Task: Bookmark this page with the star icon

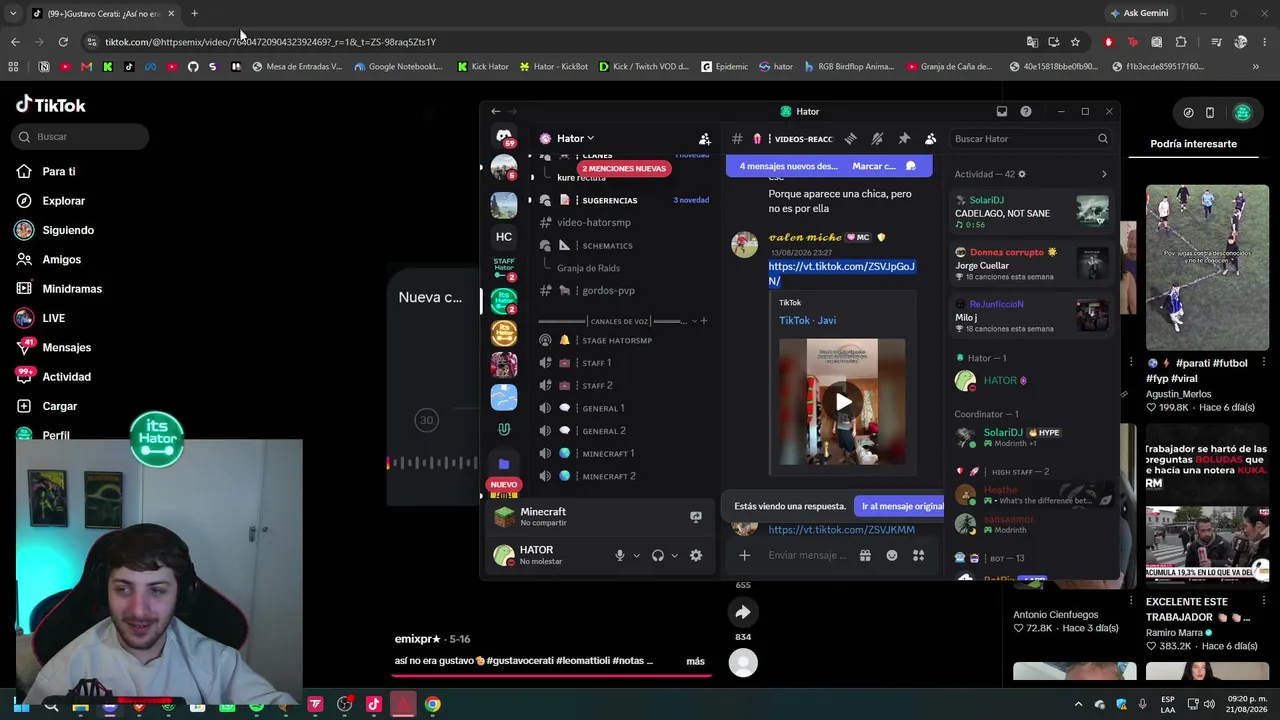Action: click(1075, 42)
